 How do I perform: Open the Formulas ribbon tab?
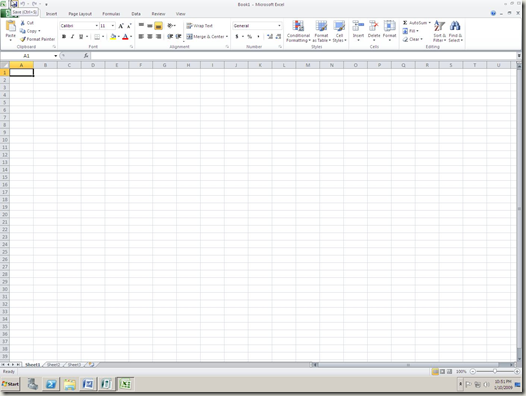[111, 14]
